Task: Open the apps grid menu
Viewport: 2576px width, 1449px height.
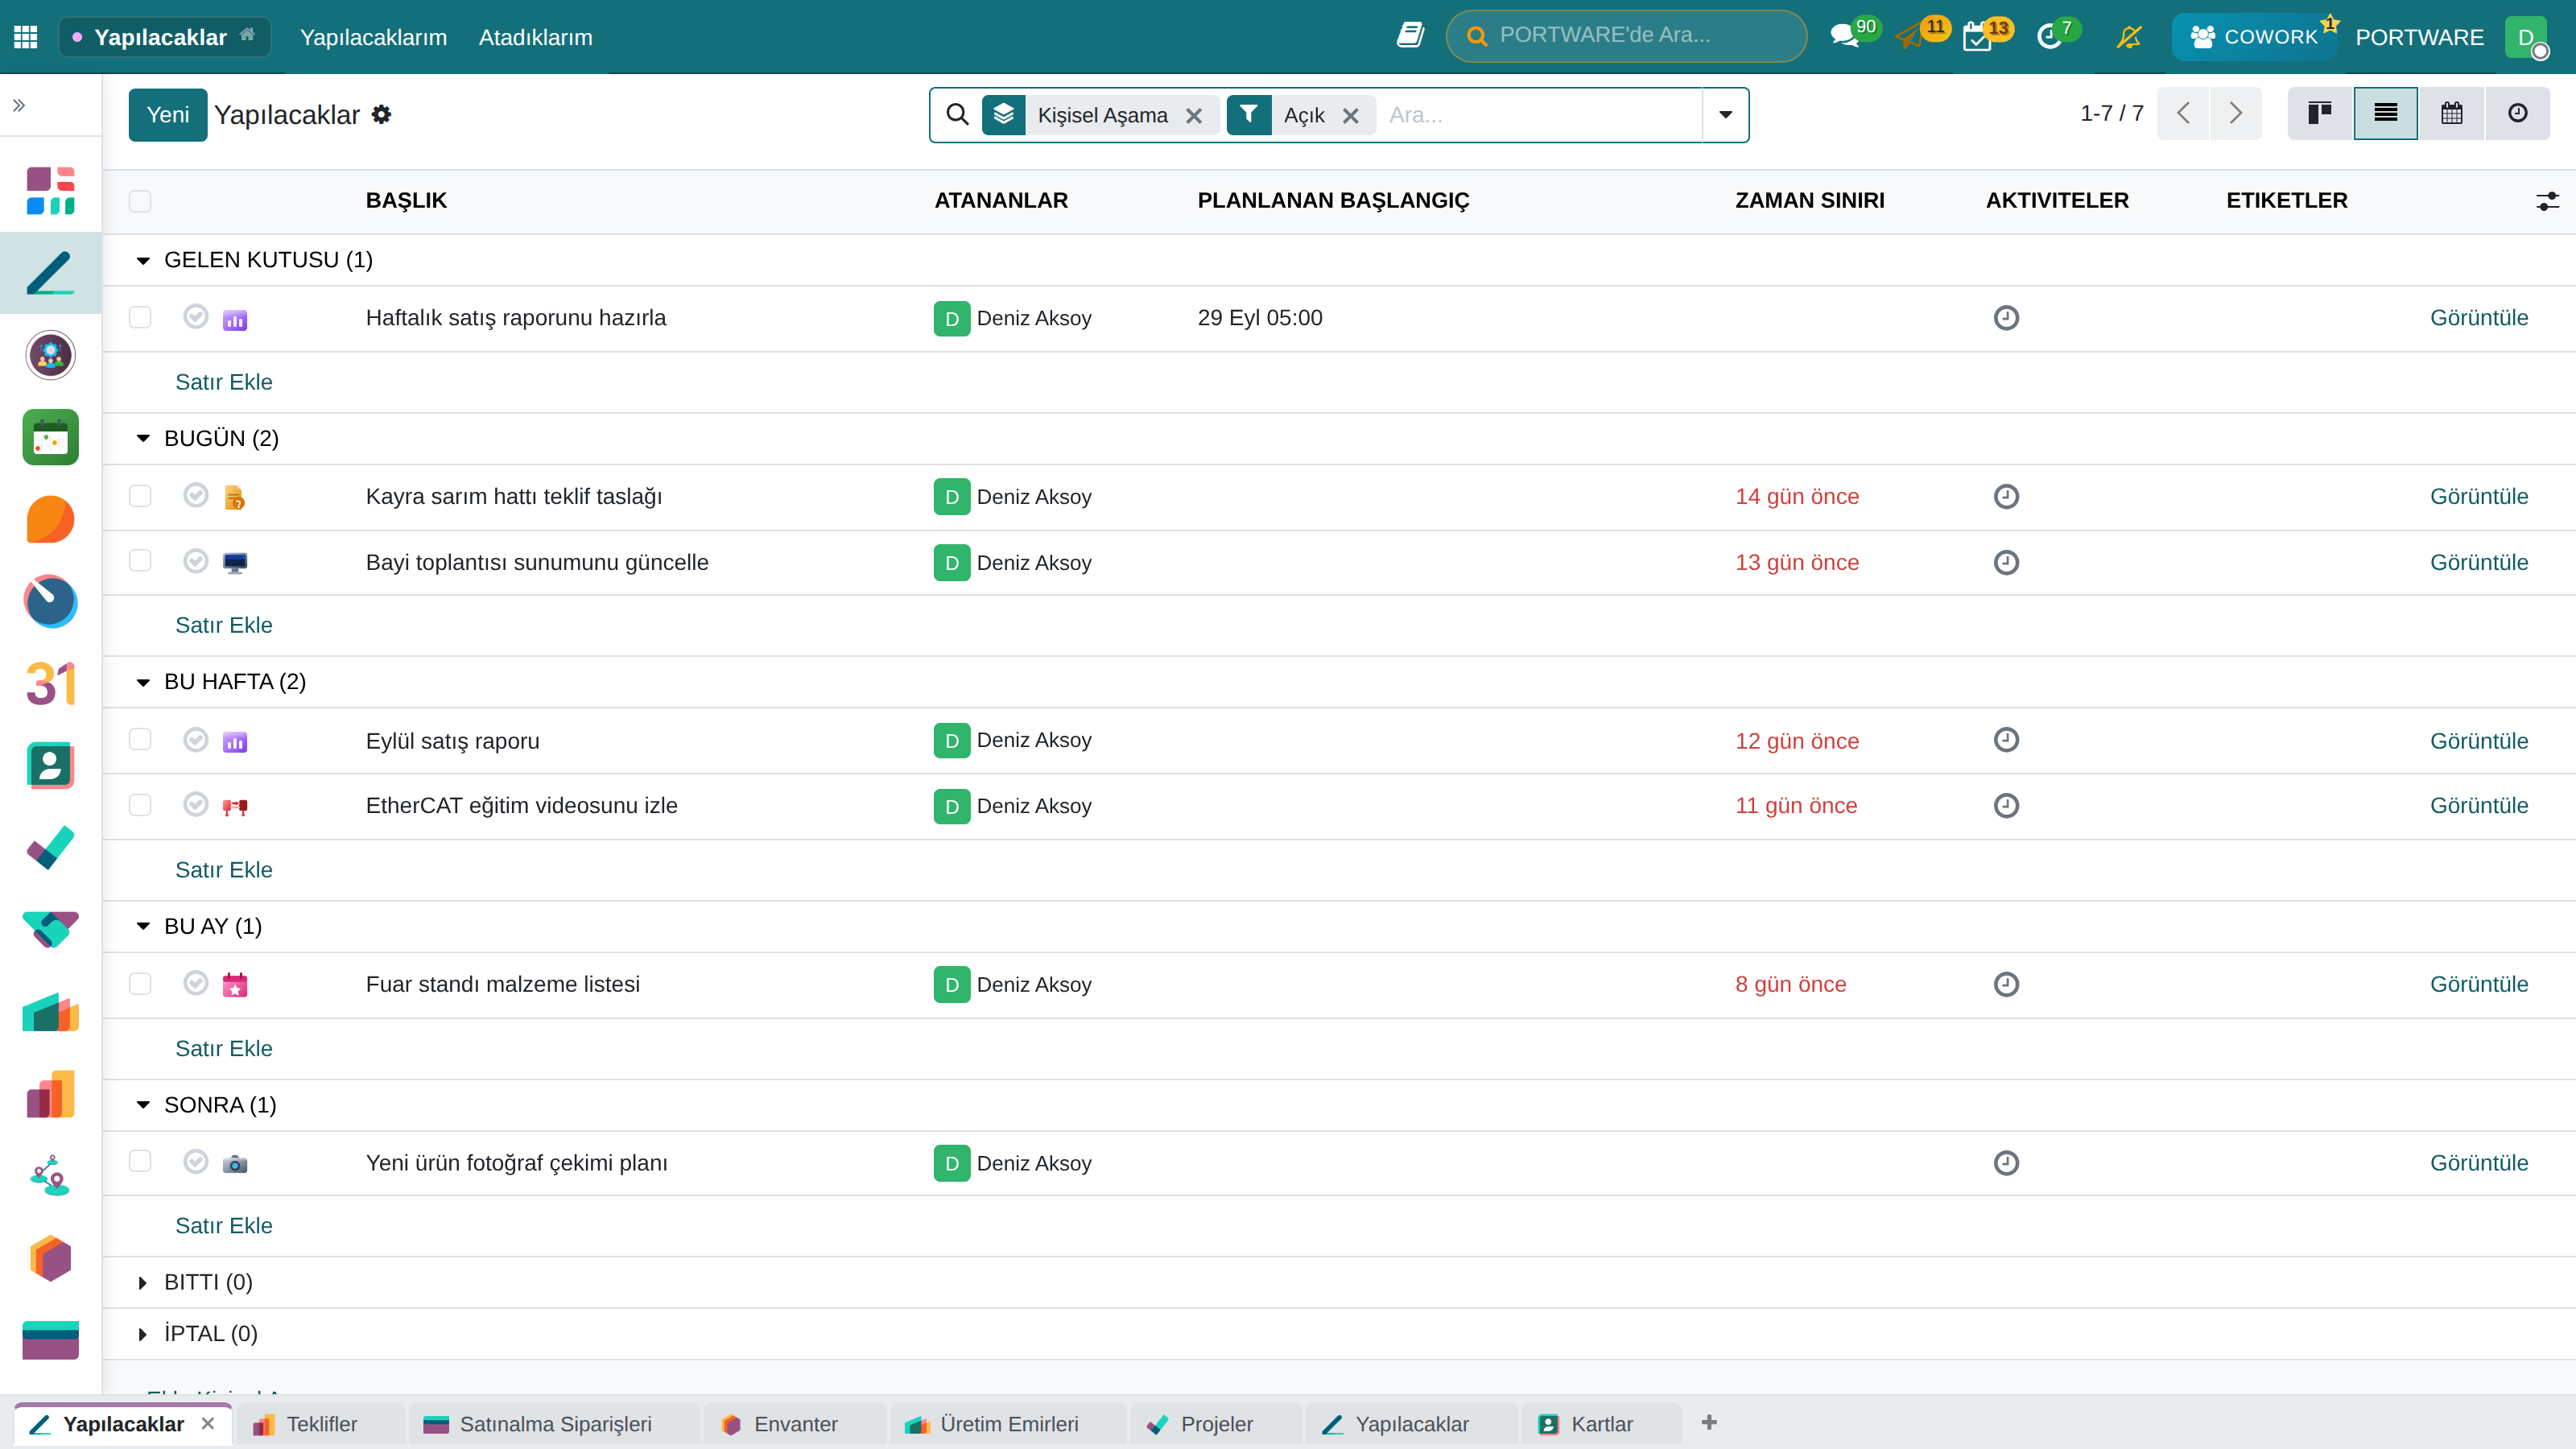Action: point(25,37)
